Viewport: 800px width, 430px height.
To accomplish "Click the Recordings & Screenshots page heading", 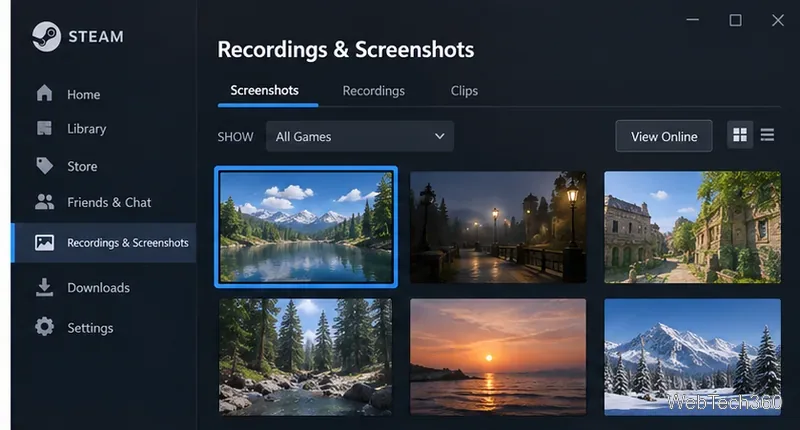I will [345, 49].
